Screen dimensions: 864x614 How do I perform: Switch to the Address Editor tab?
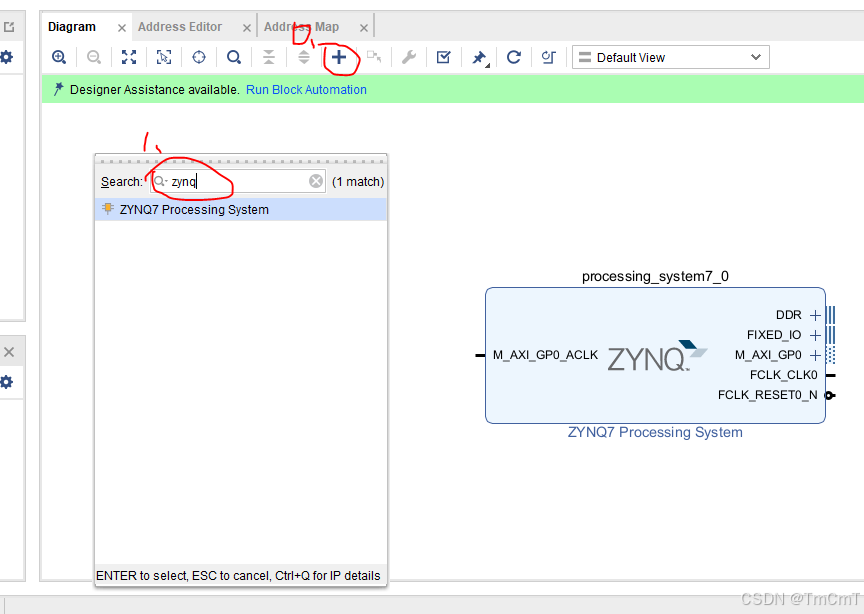coord(180,27)
